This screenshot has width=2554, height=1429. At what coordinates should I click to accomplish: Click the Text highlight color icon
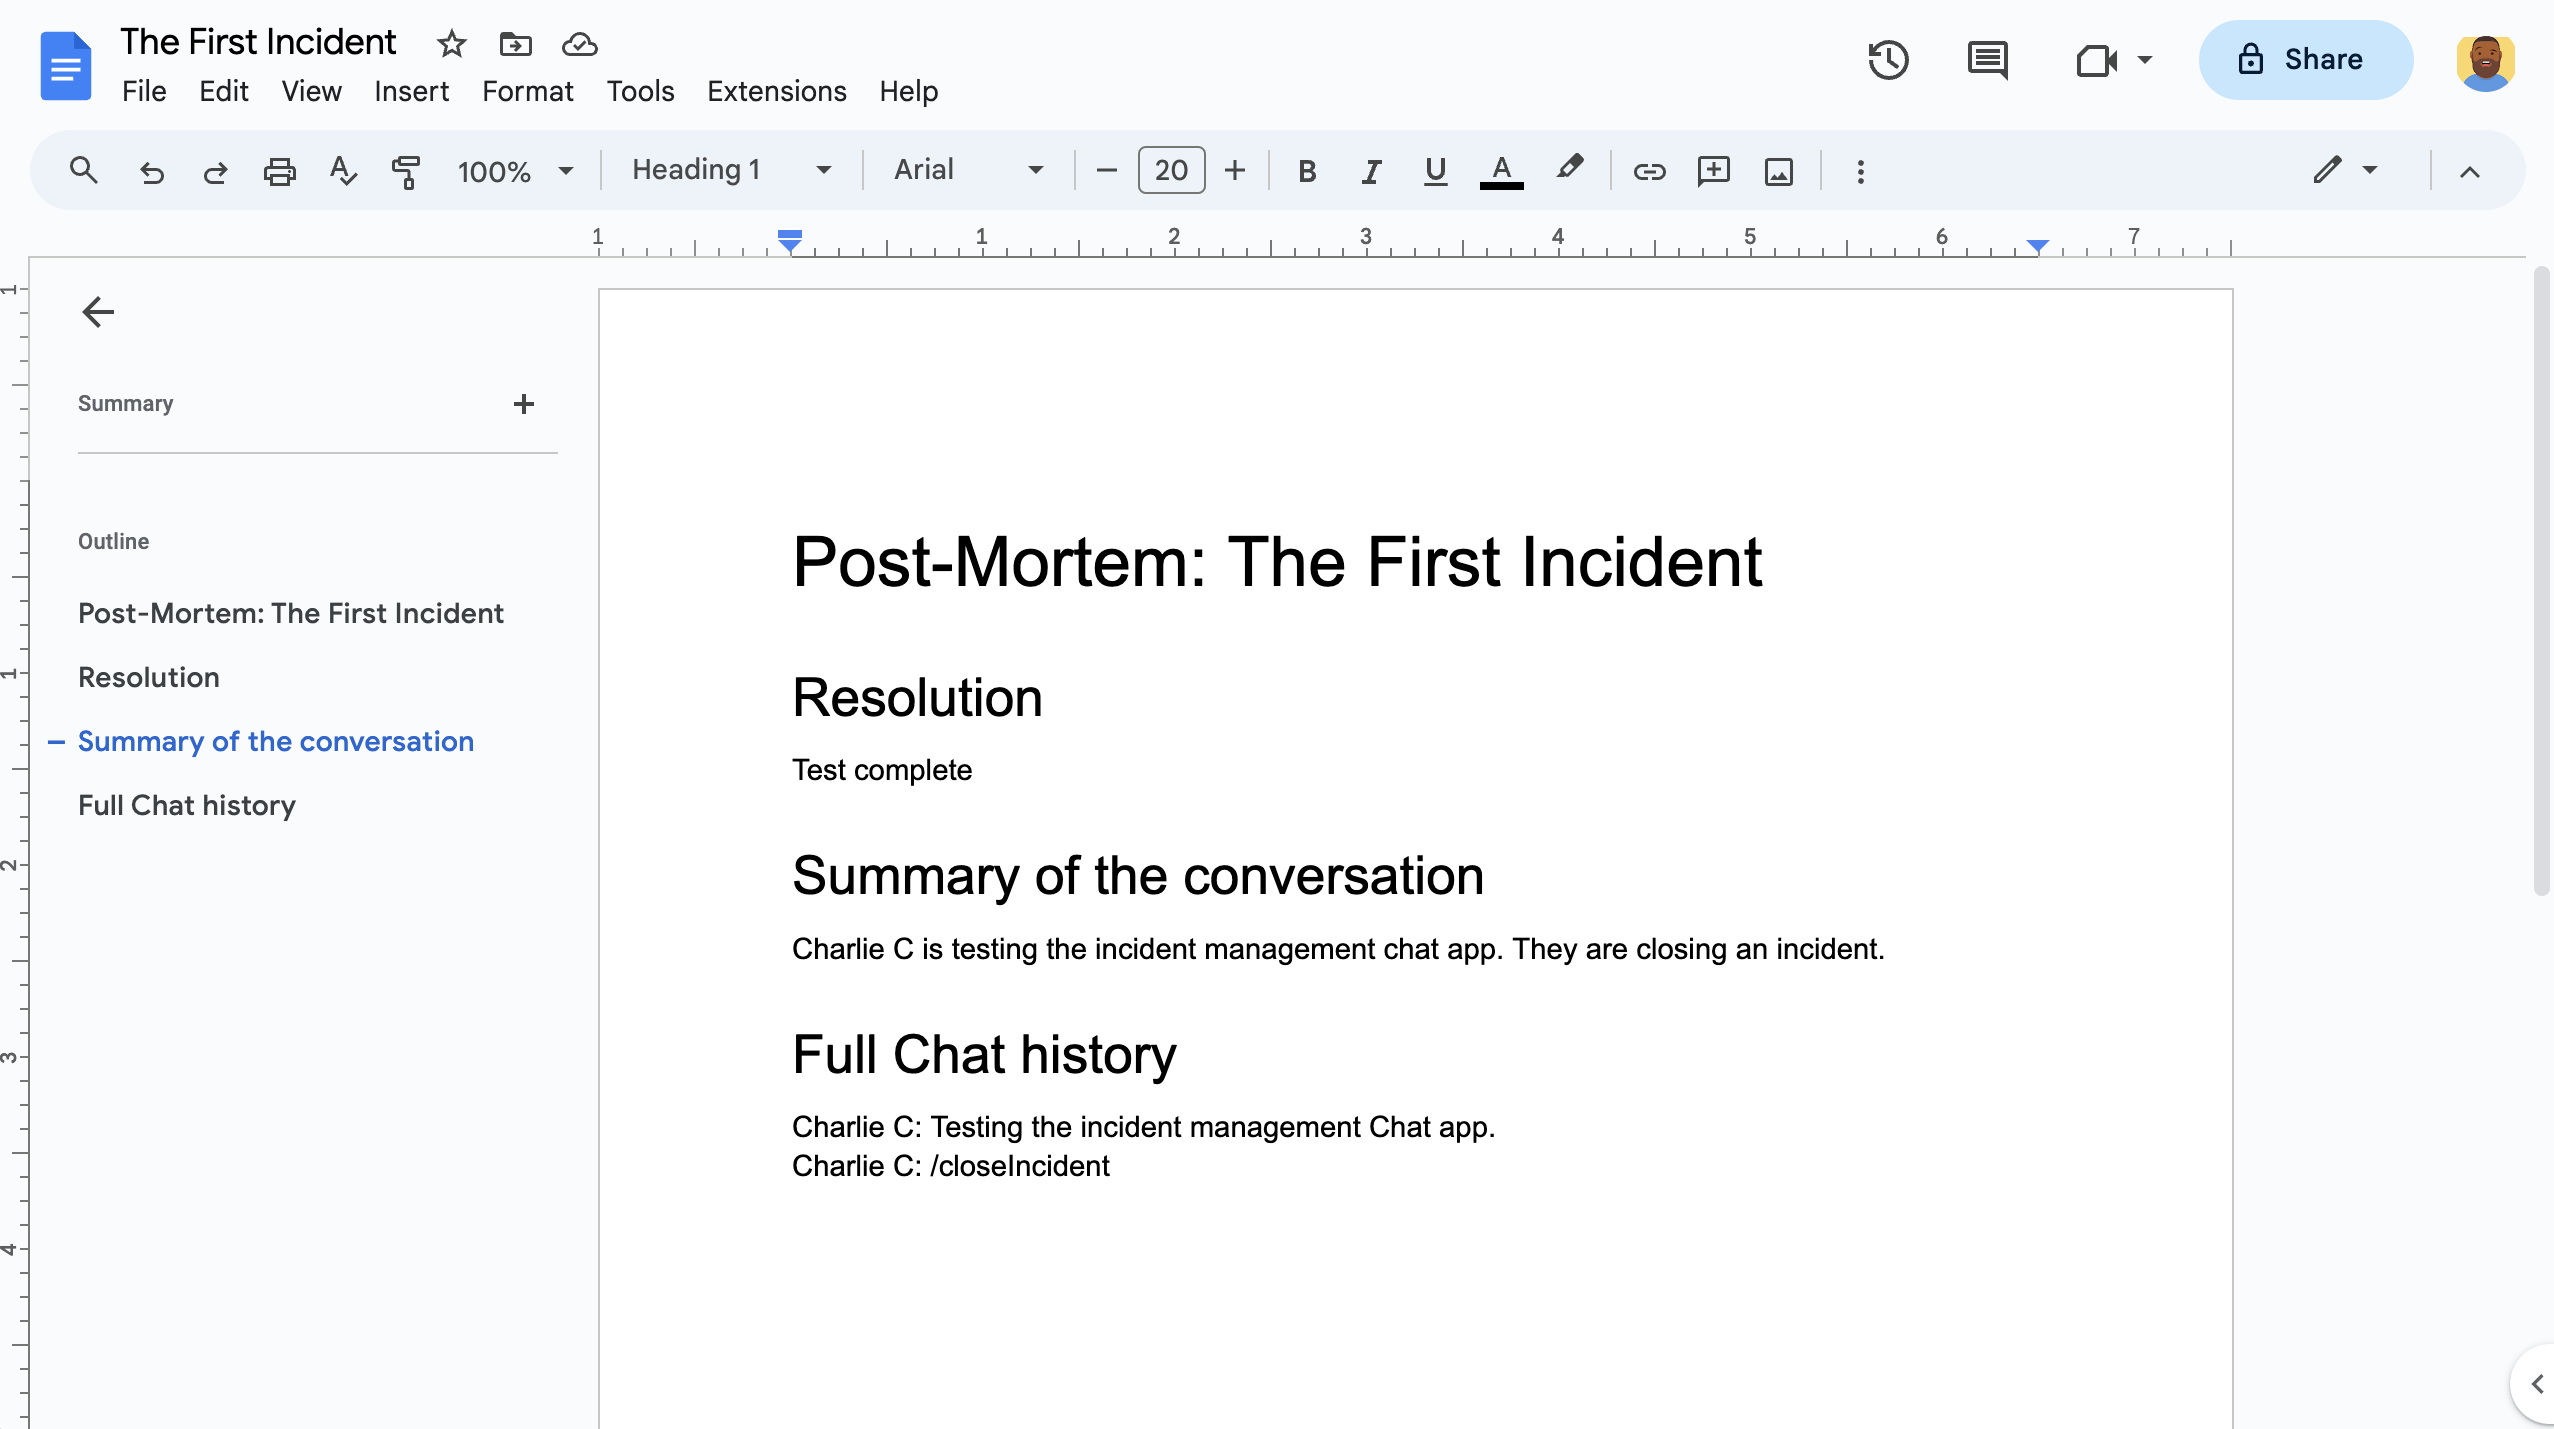pos(1570,170)
